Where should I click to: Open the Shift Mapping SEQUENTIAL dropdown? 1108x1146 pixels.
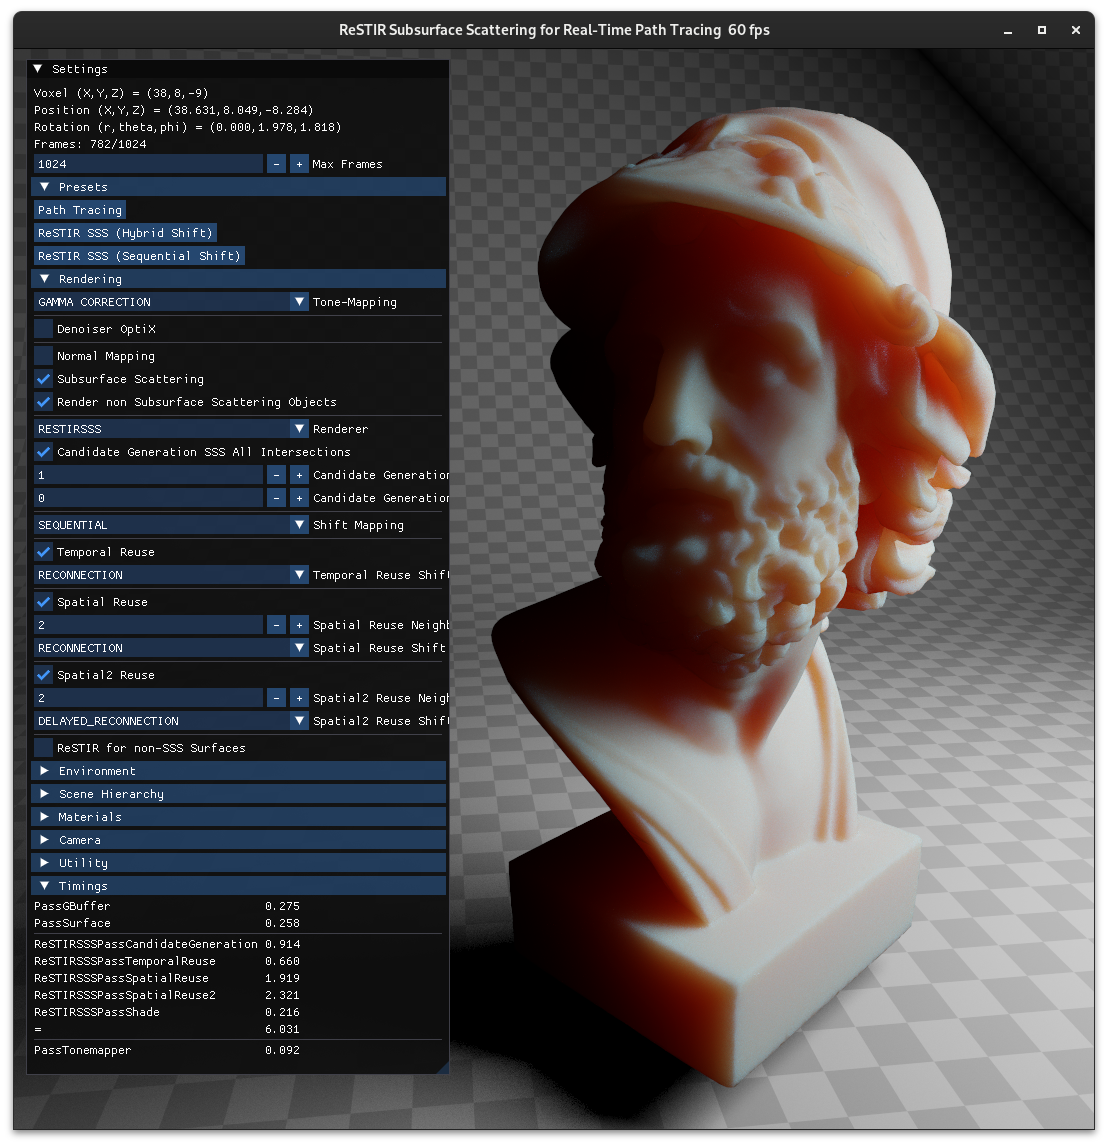pyautogui.click(x=171, y=525)
